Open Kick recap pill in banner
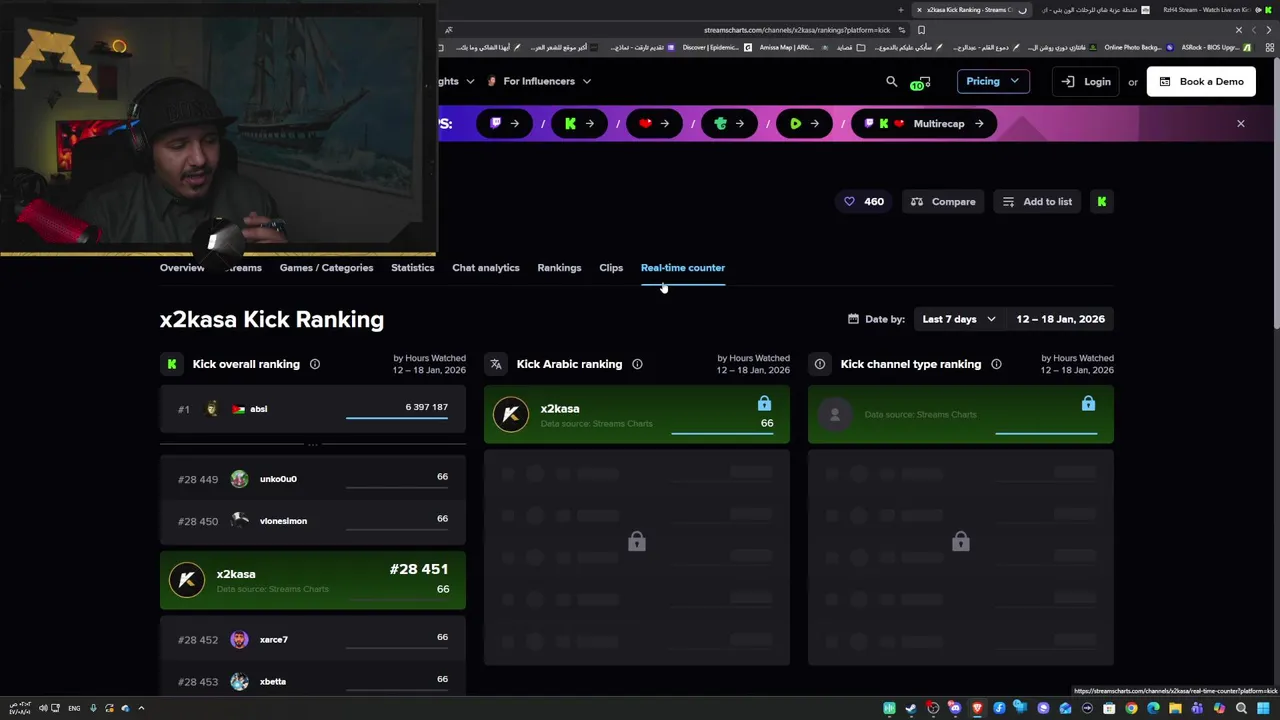 (x=580, y=124)
